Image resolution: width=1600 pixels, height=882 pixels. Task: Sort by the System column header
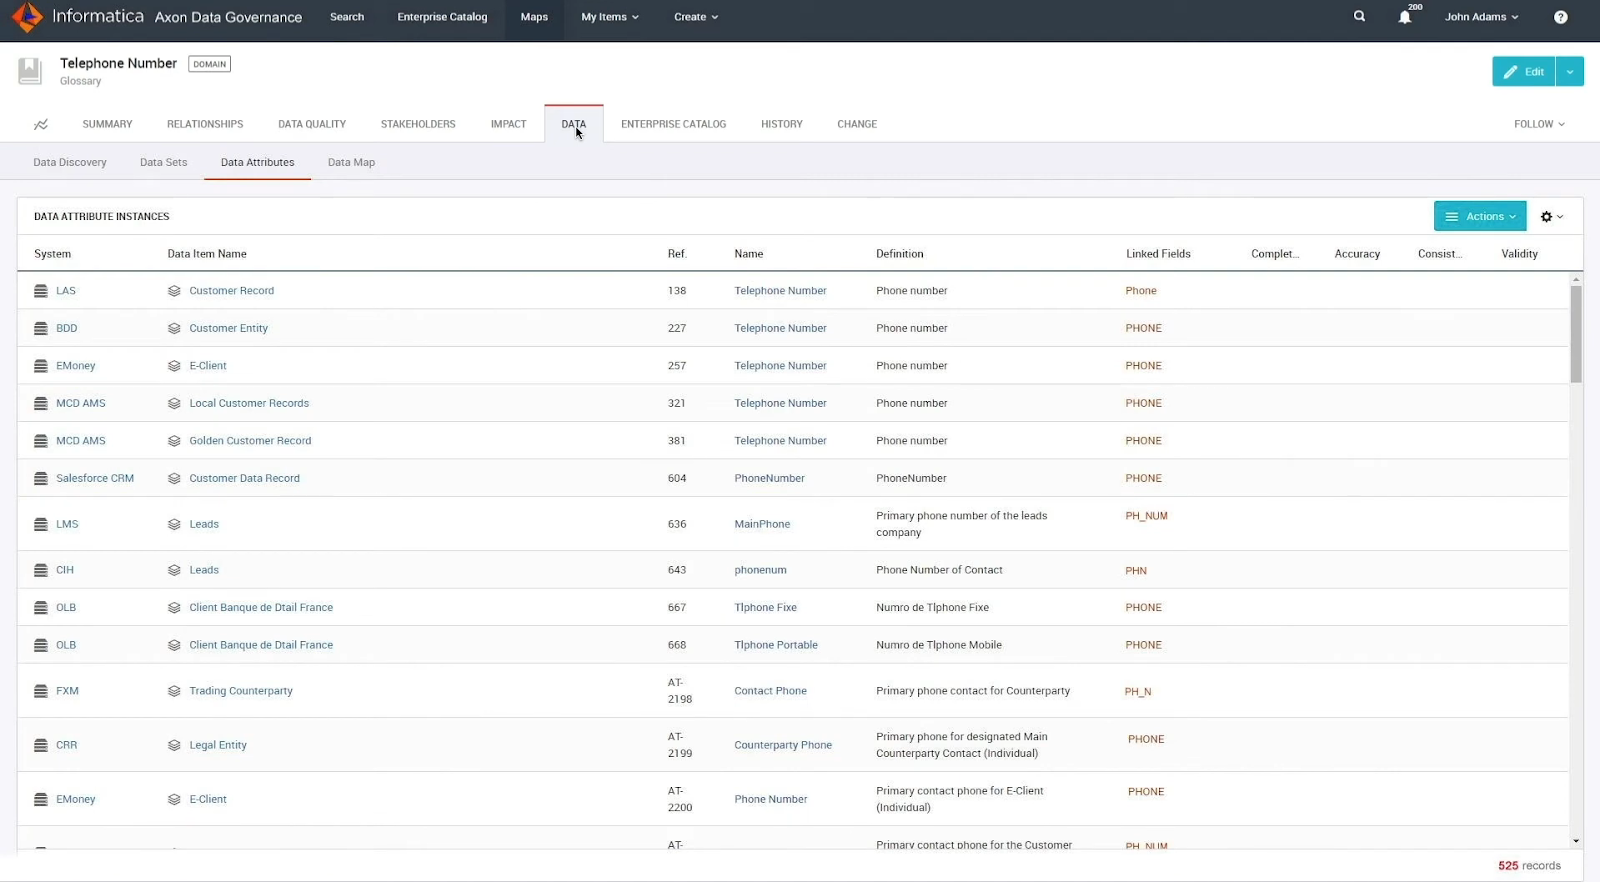(x=52, y=254)
